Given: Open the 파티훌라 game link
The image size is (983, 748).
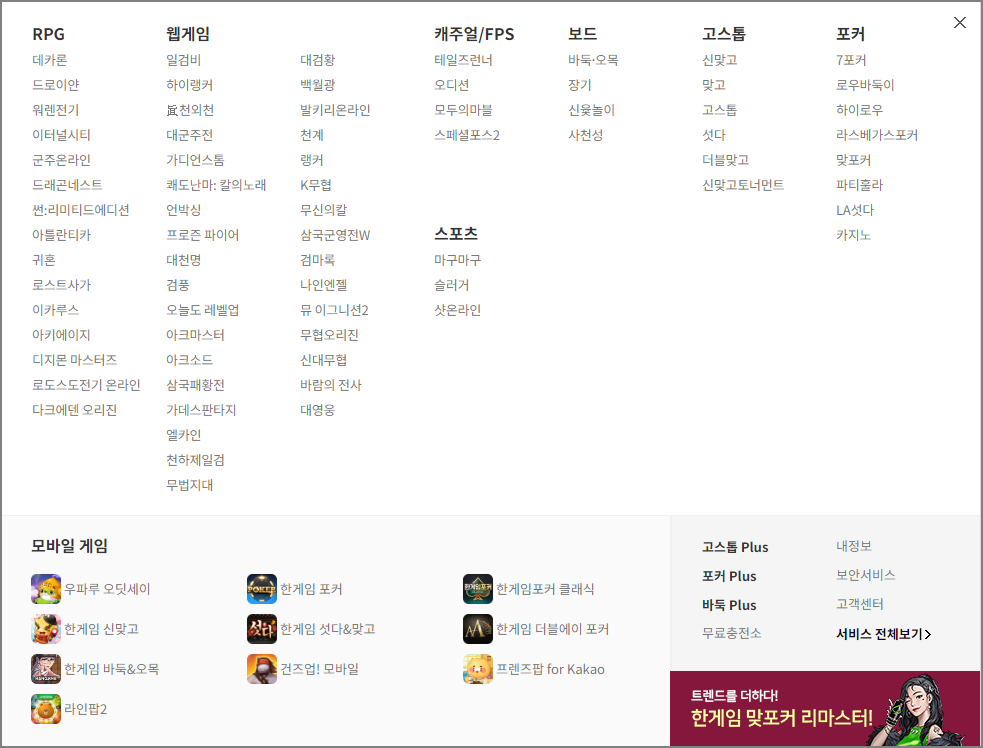Looking at the screenshot, I should (x=859, y=185).
